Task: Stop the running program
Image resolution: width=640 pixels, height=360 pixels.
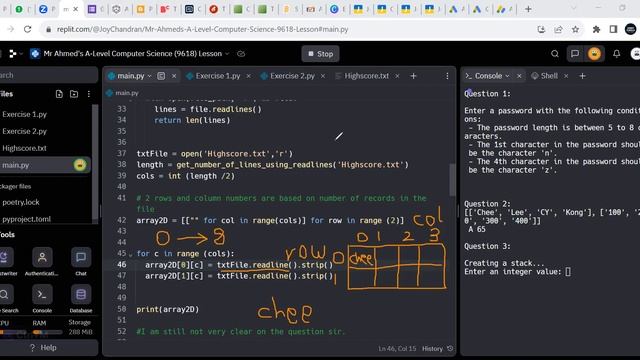Action: point(320,54)
